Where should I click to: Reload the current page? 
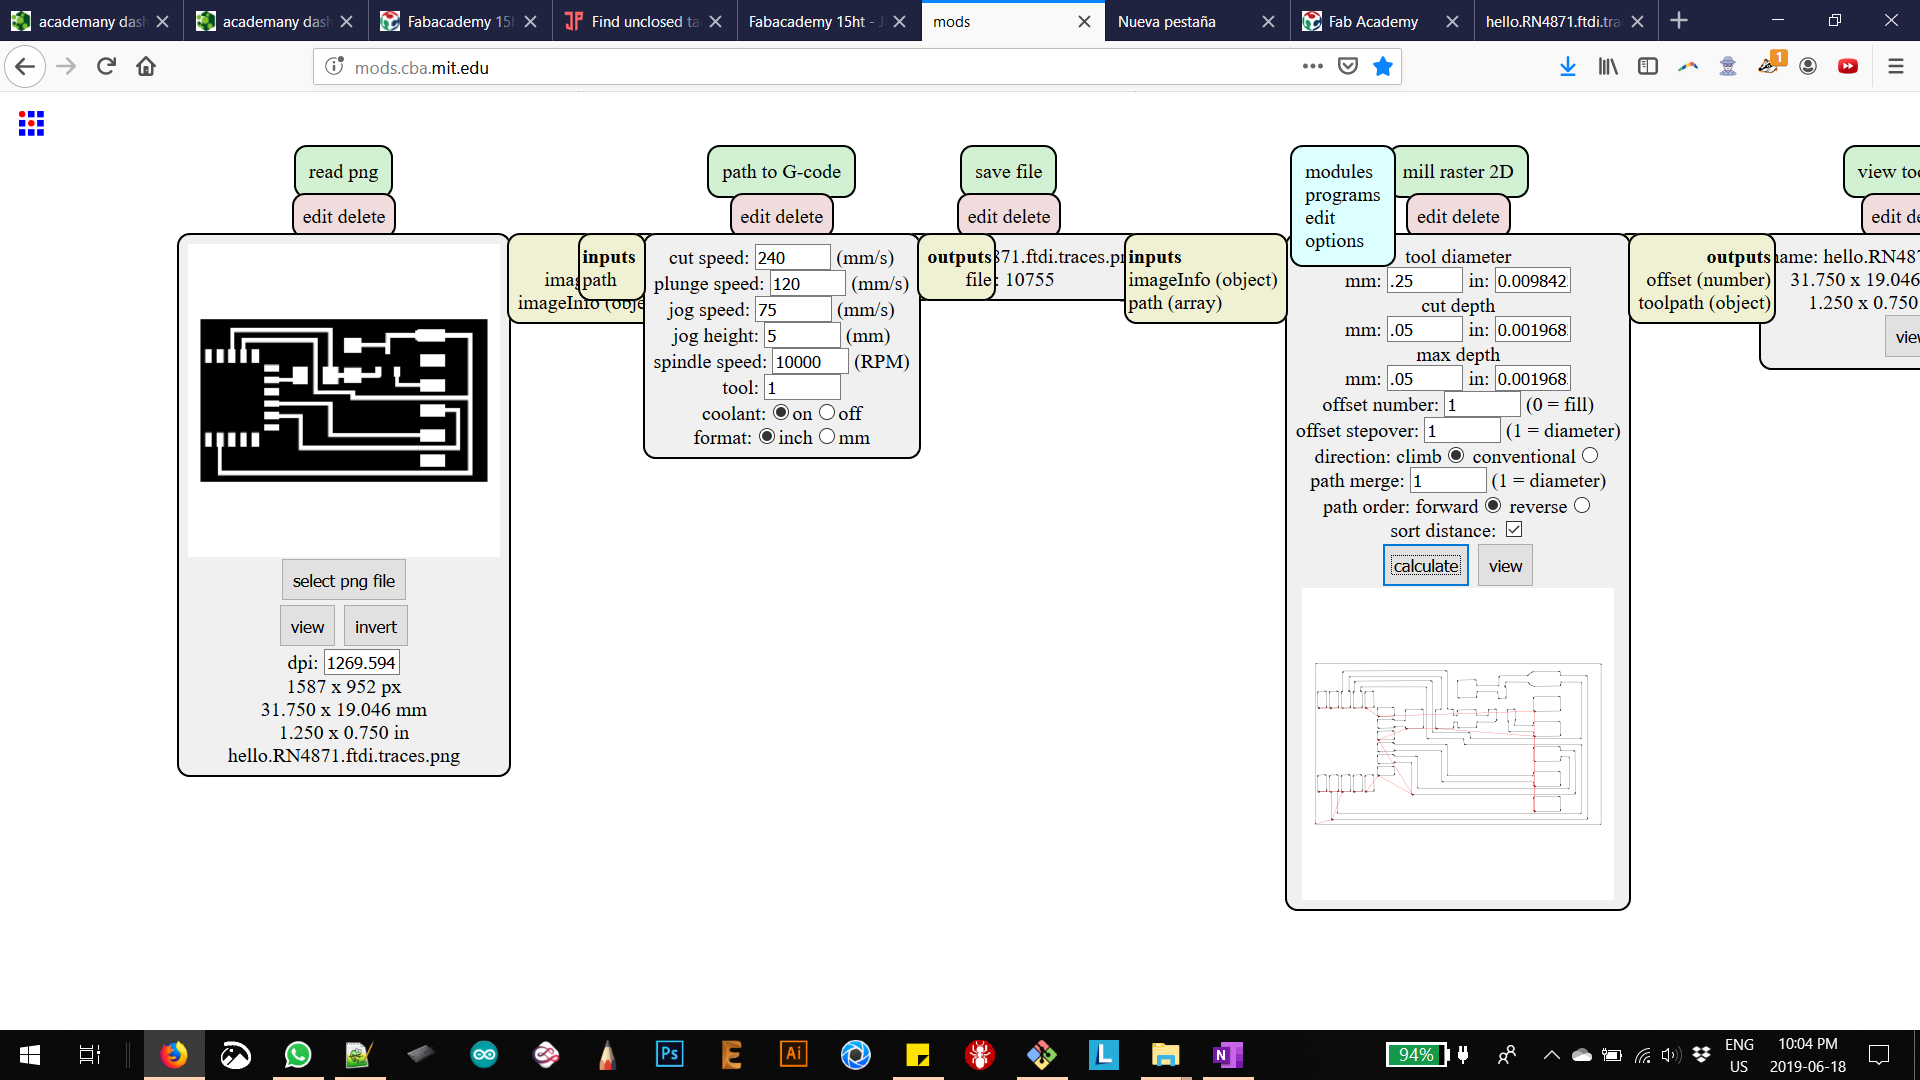coord(106,67)
